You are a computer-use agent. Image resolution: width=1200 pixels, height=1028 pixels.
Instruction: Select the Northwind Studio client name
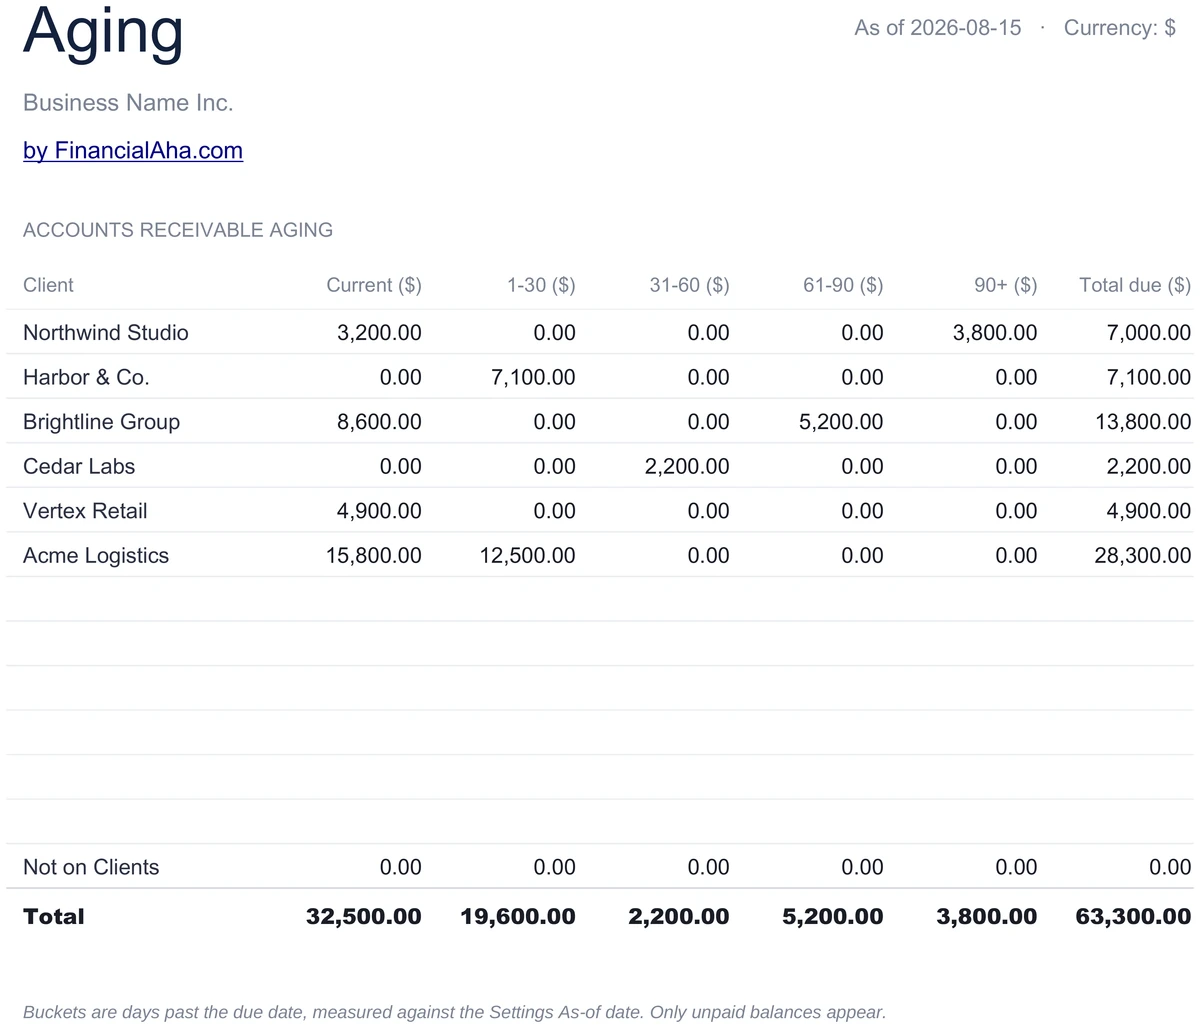pyautogui.click(x=106, y=333)
